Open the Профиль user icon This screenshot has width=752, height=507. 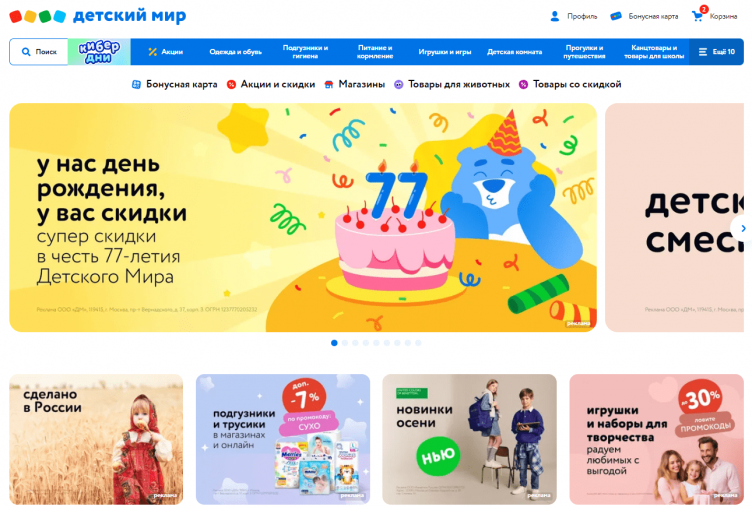point(555,16)
